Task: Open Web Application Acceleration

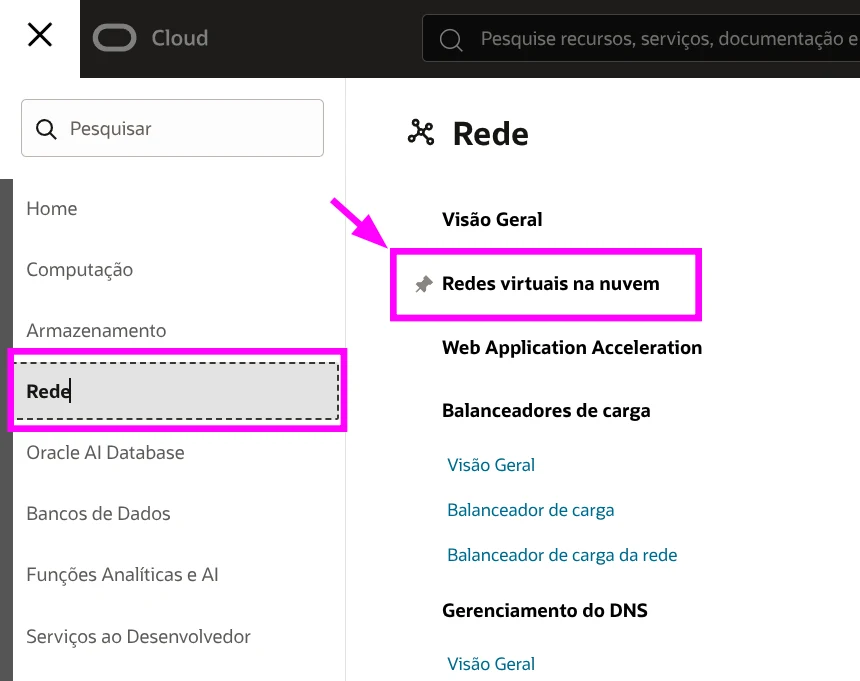Action: (x=572, y=348)
